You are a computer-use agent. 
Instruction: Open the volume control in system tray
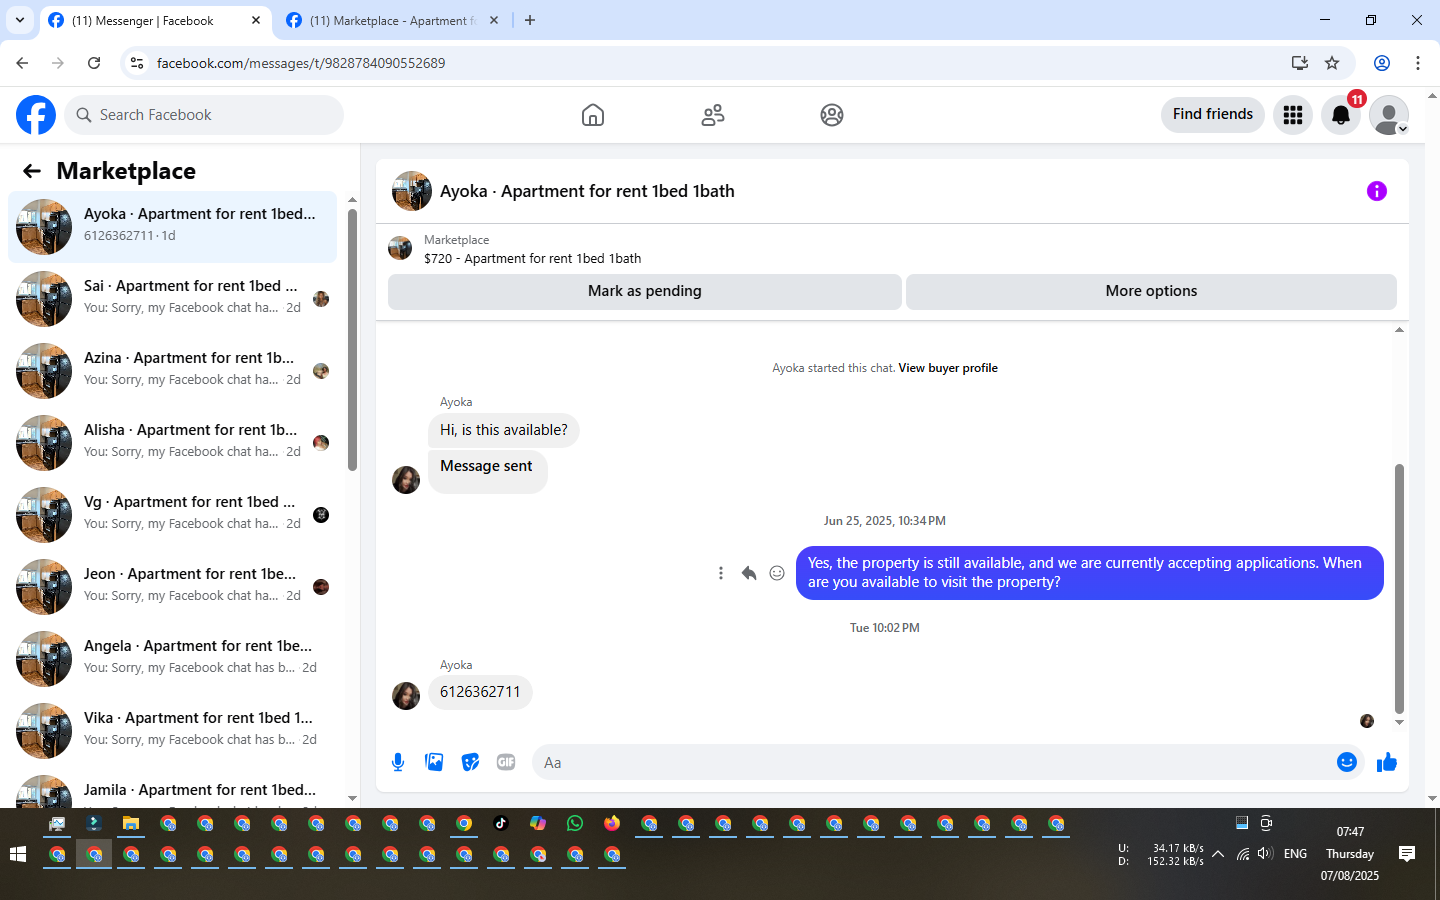pyautogui.click(x=1265, y=854)
